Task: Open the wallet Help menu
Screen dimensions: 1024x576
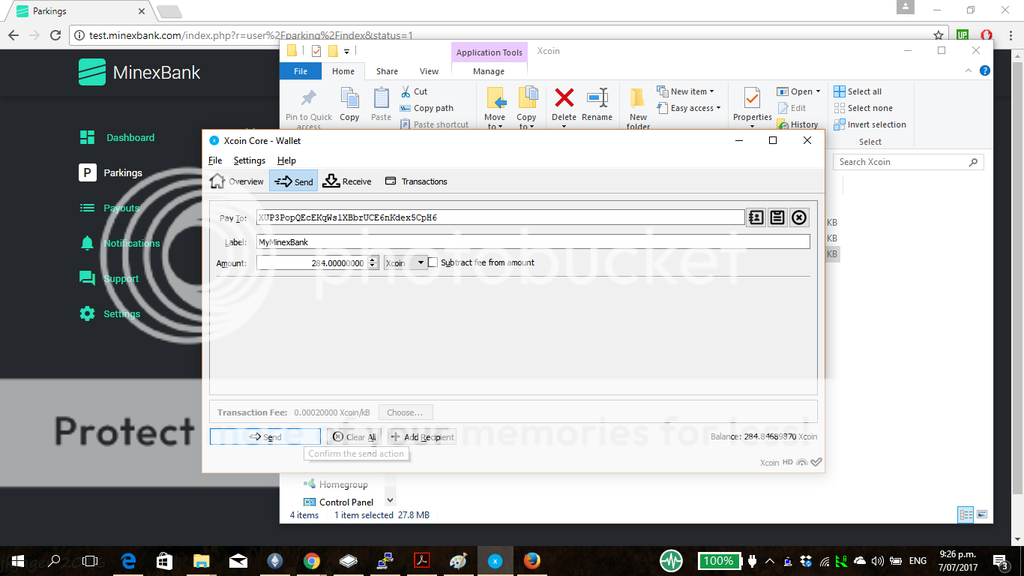Action: pos(286,160)
